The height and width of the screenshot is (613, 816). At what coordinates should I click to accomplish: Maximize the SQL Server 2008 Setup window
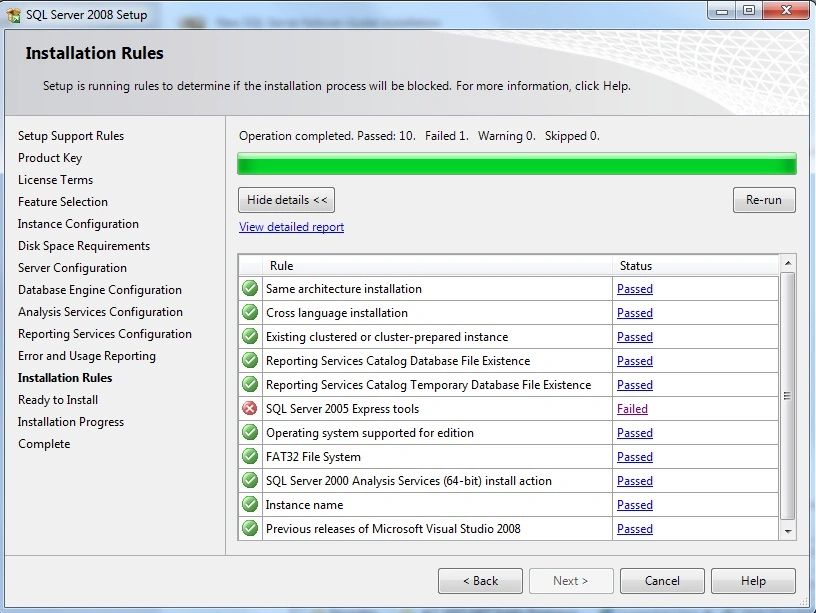749,11
